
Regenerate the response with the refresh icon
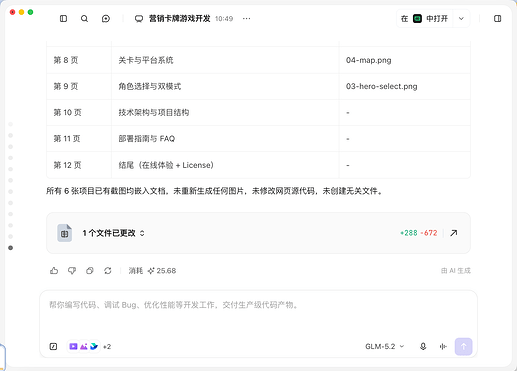pos(107,271)
